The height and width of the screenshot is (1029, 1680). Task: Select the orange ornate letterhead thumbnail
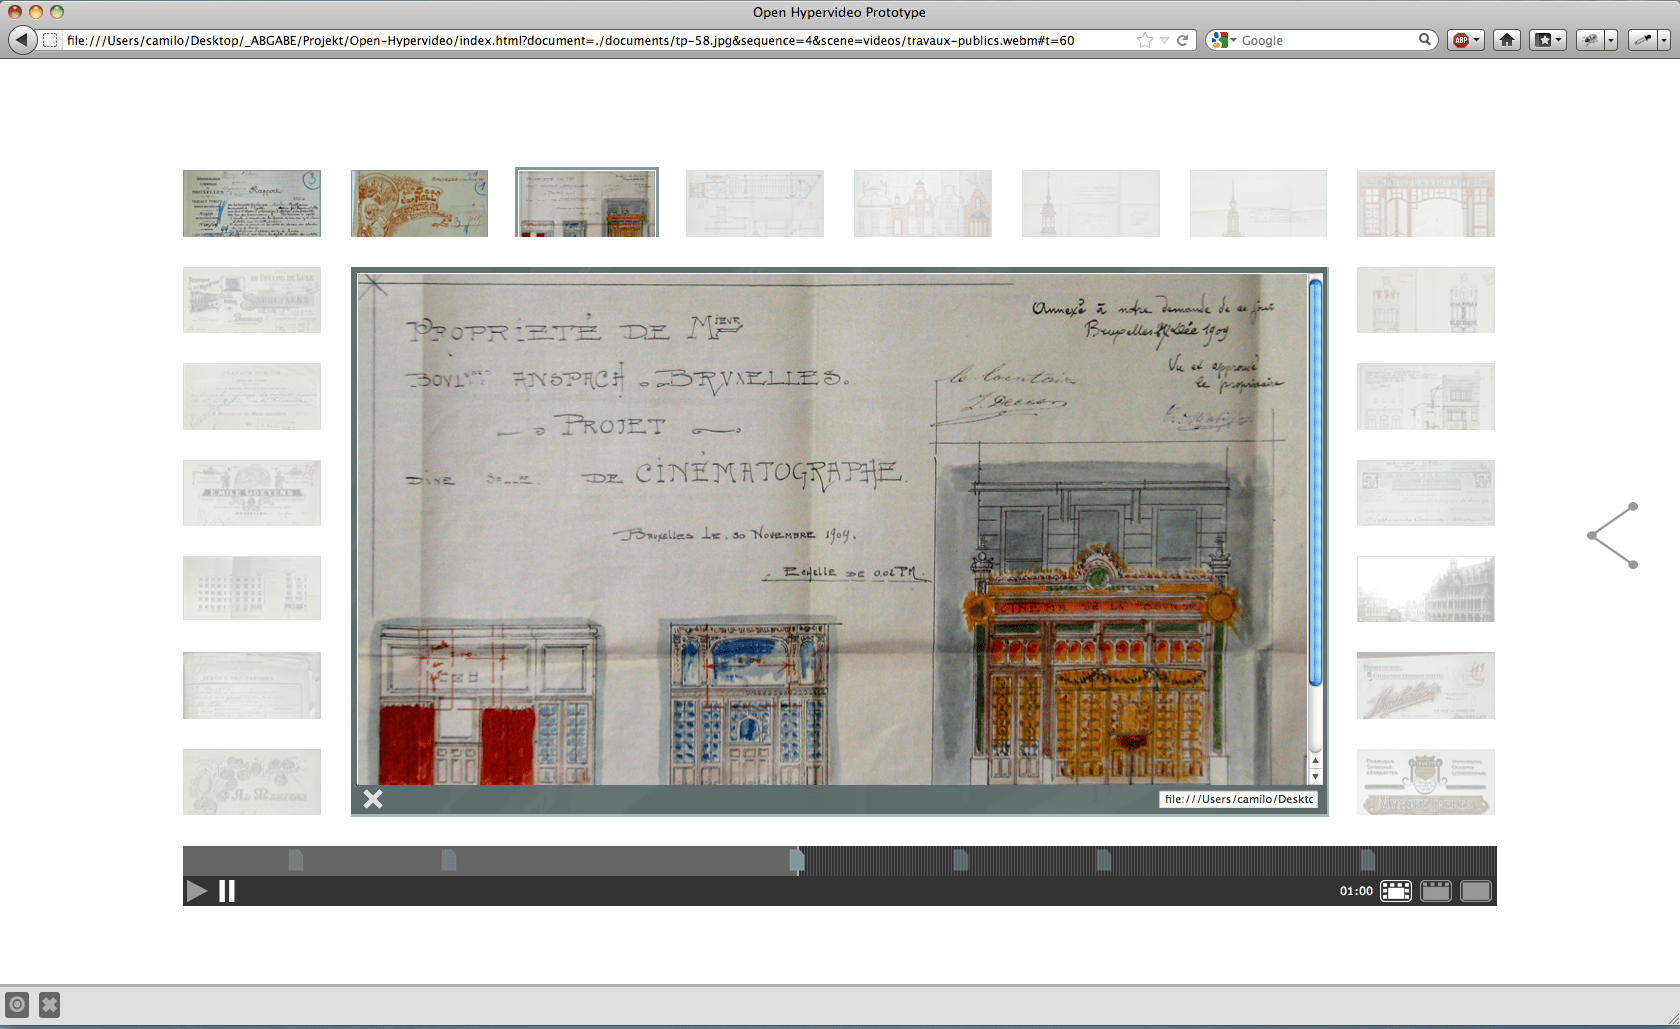(419, 203)
